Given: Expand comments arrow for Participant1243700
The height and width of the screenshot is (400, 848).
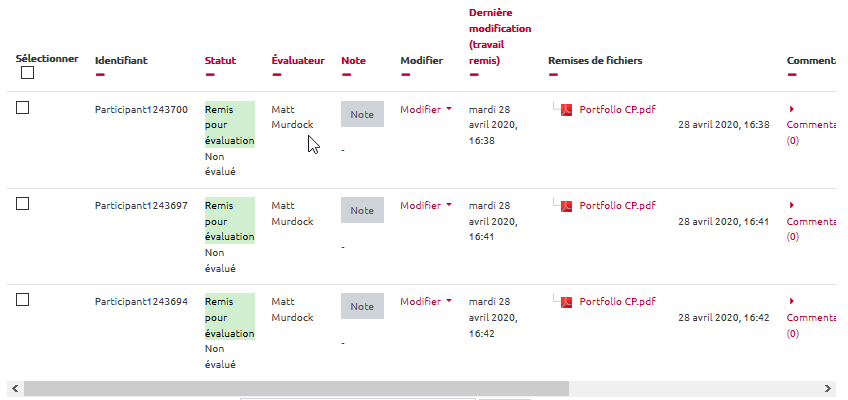Looking at the screenshot, I should tap(791, 109).
